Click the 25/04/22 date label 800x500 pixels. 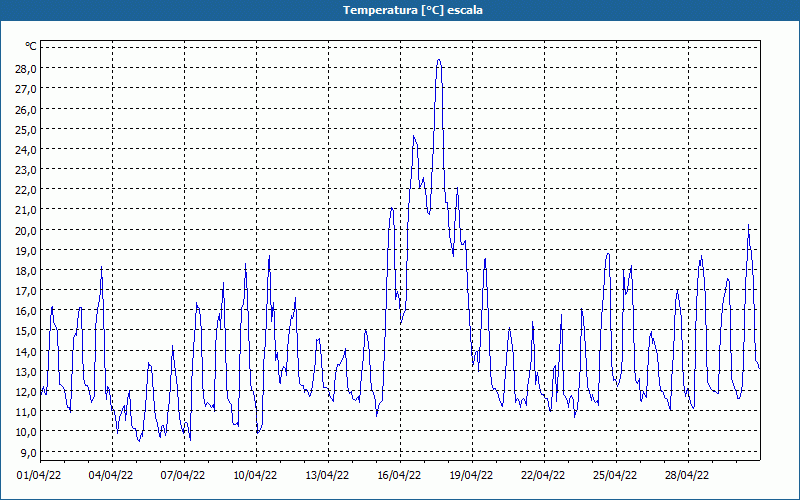point(615,475)
